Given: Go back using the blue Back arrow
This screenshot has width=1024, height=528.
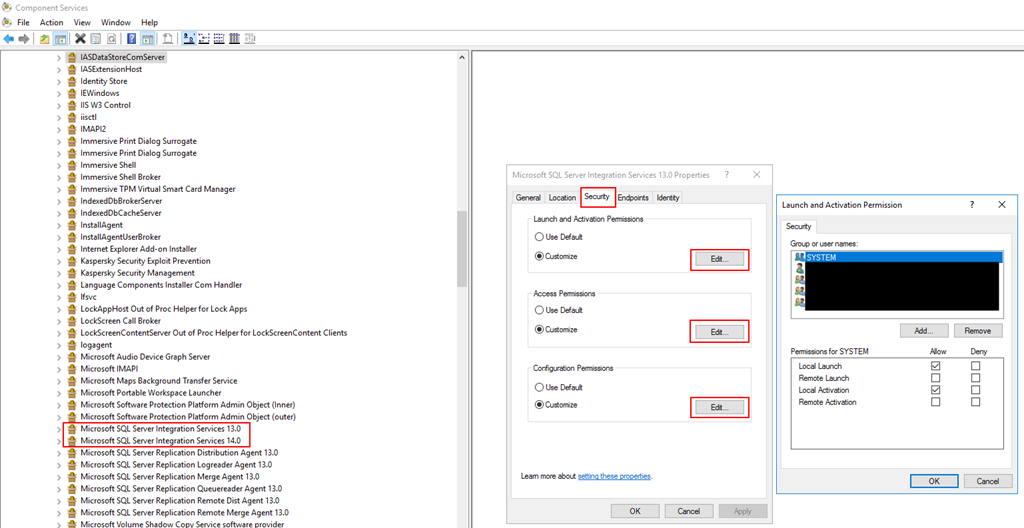Looking at the screenshot, I should click(x=8, y=39).
